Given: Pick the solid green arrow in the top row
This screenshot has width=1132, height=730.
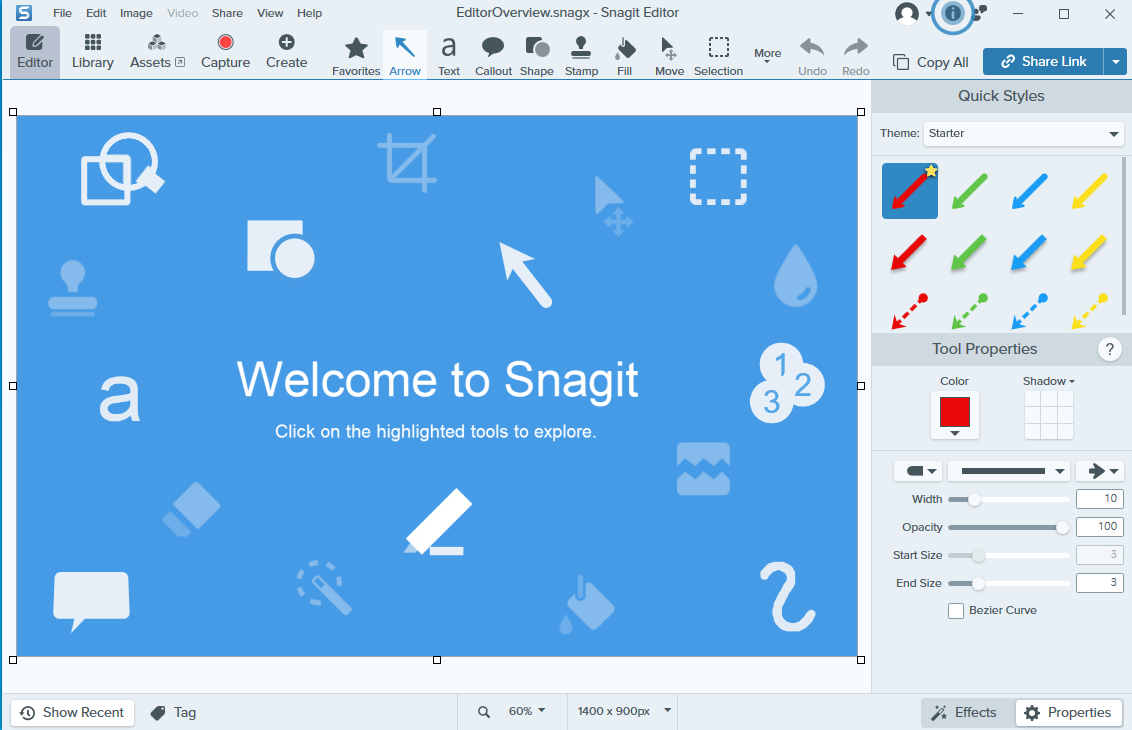Looking at the screenshot, I should point(970,191).
